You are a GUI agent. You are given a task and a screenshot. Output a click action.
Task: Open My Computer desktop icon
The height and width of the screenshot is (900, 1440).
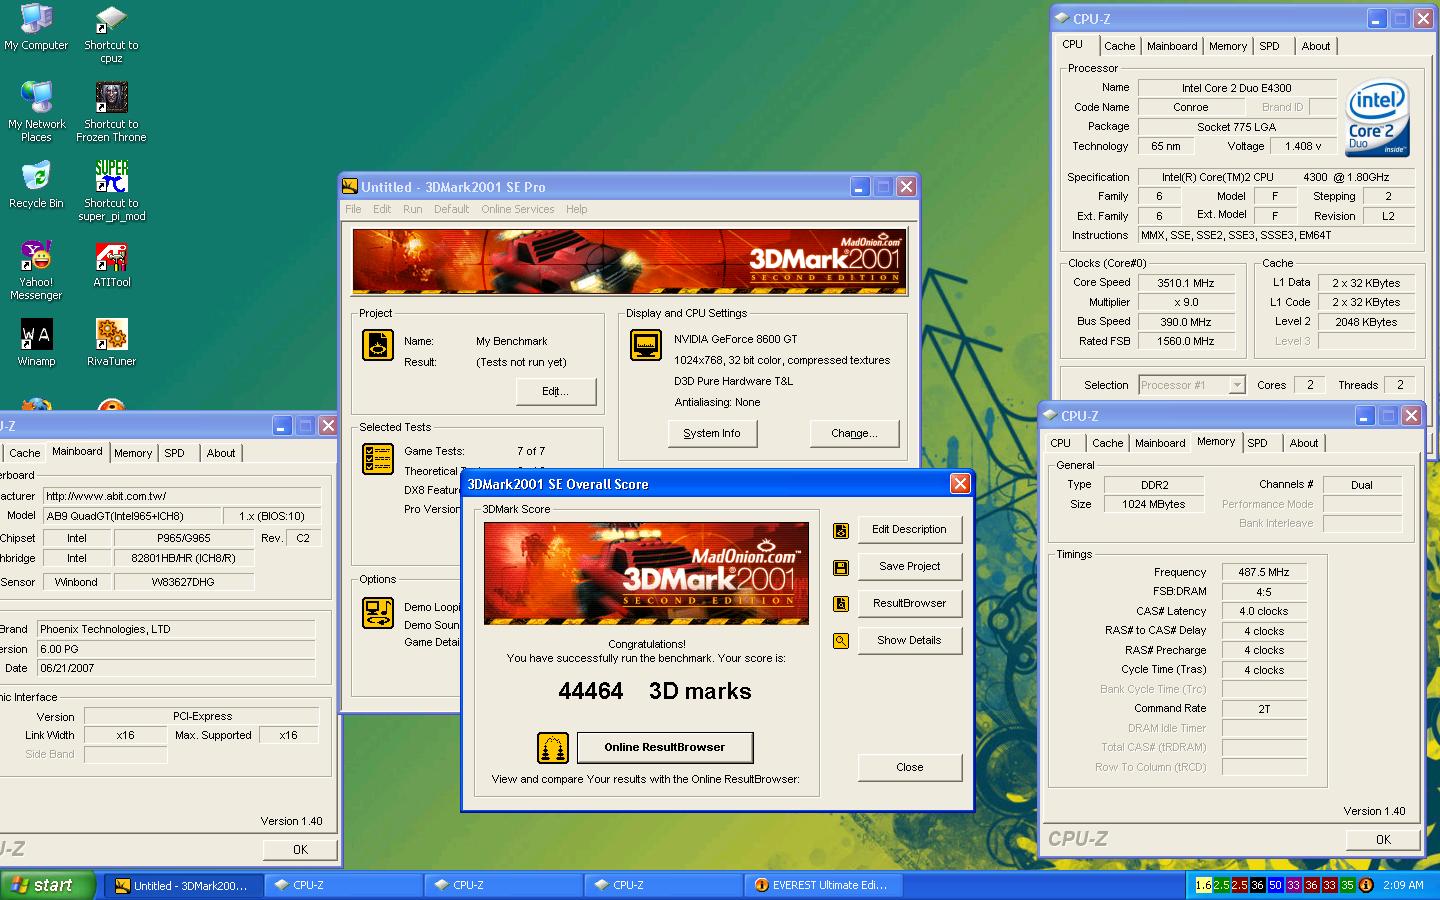[36, 28]
